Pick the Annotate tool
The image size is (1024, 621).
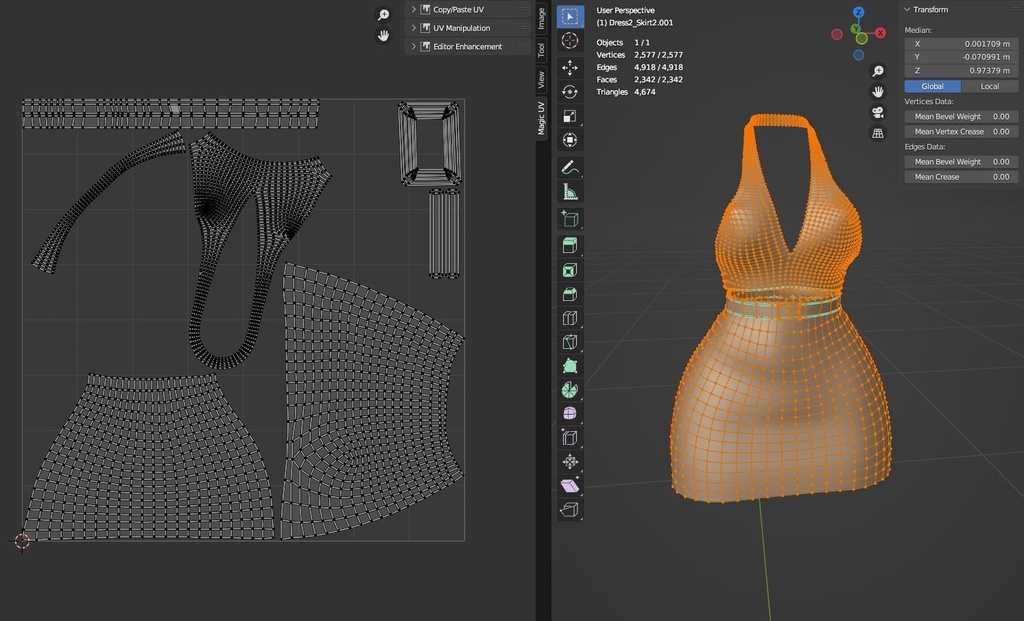point(568,167)
